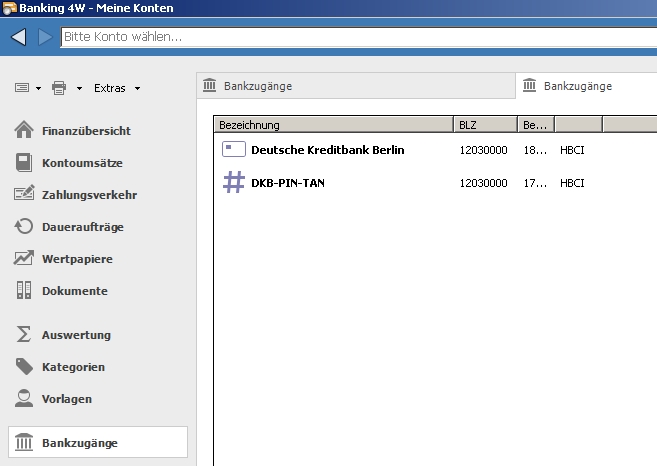Click the Kontoumsätze book icon
The width and height of the screenshot is (657, 466).
click(24, 162)
